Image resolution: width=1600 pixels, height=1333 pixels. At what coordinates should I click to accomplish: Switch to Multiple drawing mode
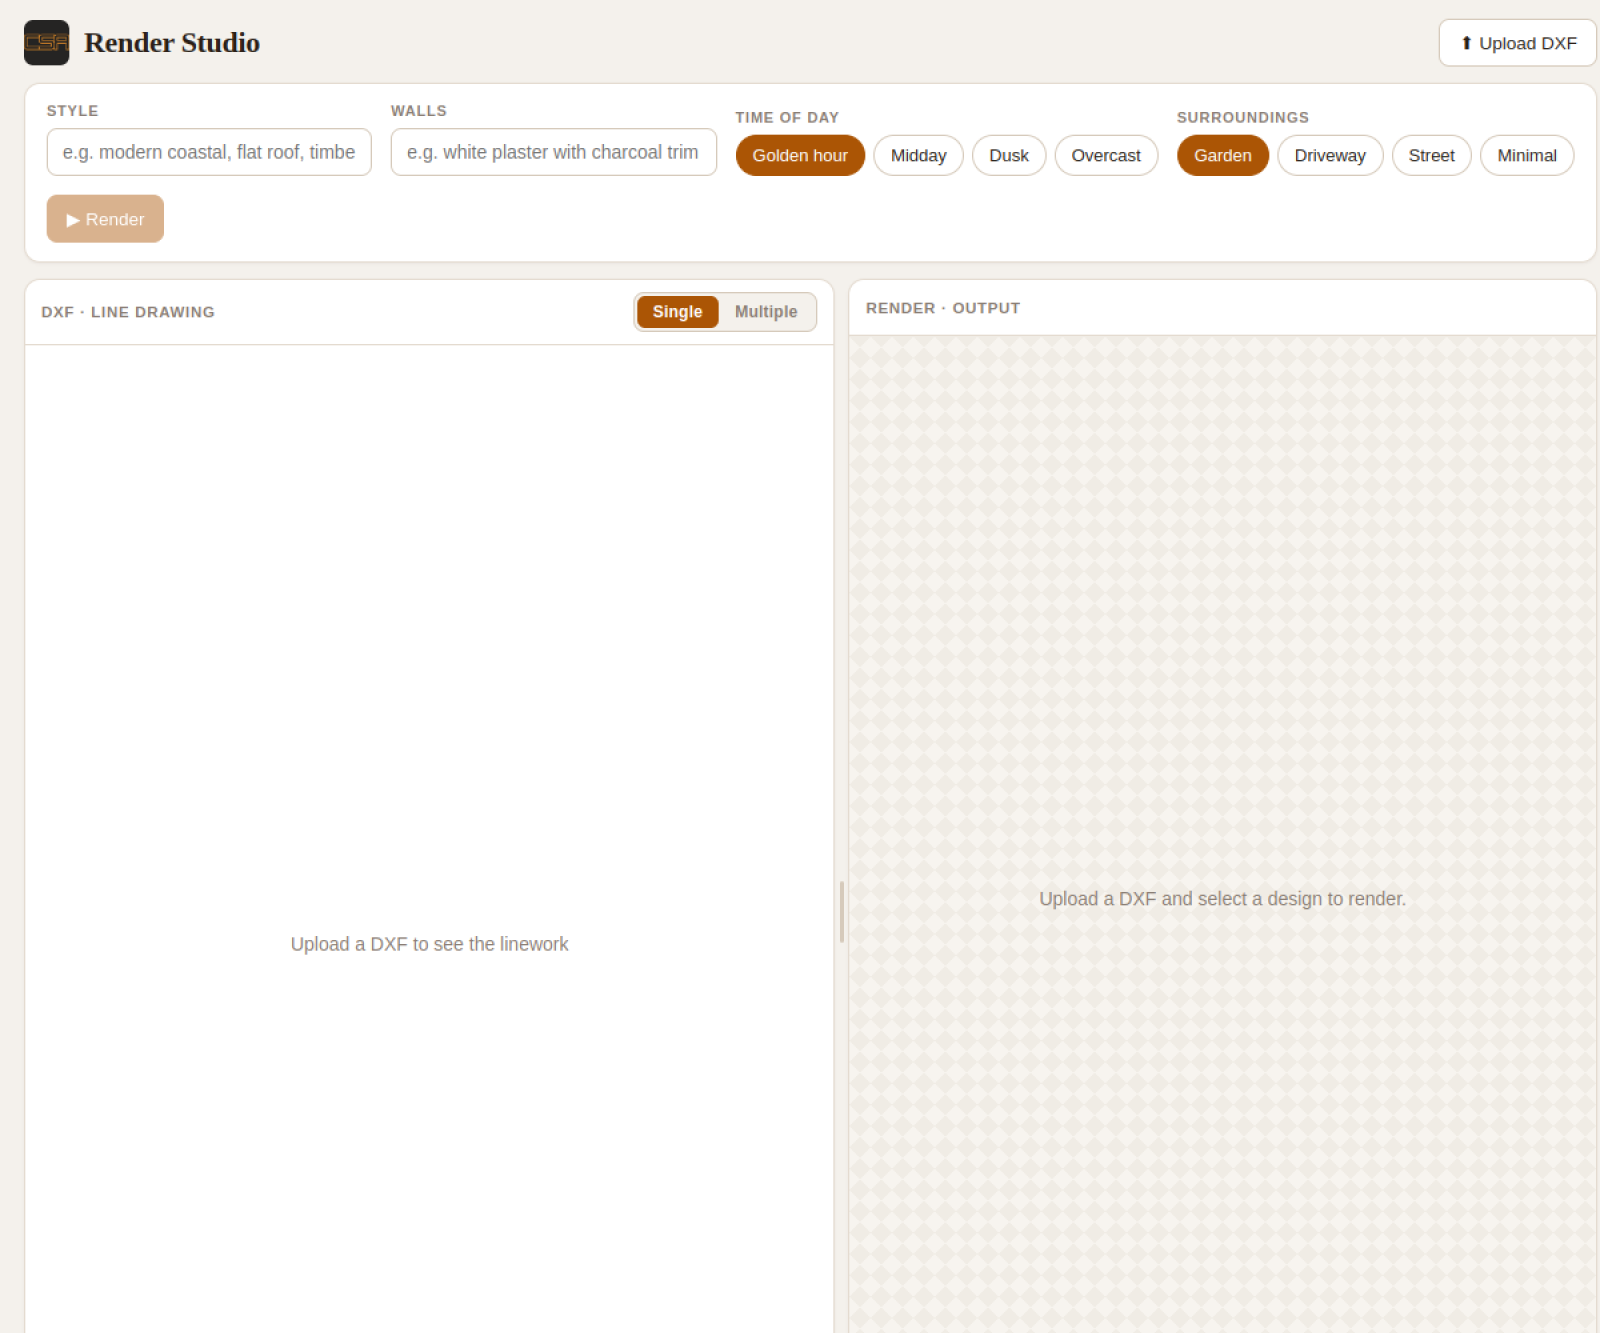tap(766, 312)
